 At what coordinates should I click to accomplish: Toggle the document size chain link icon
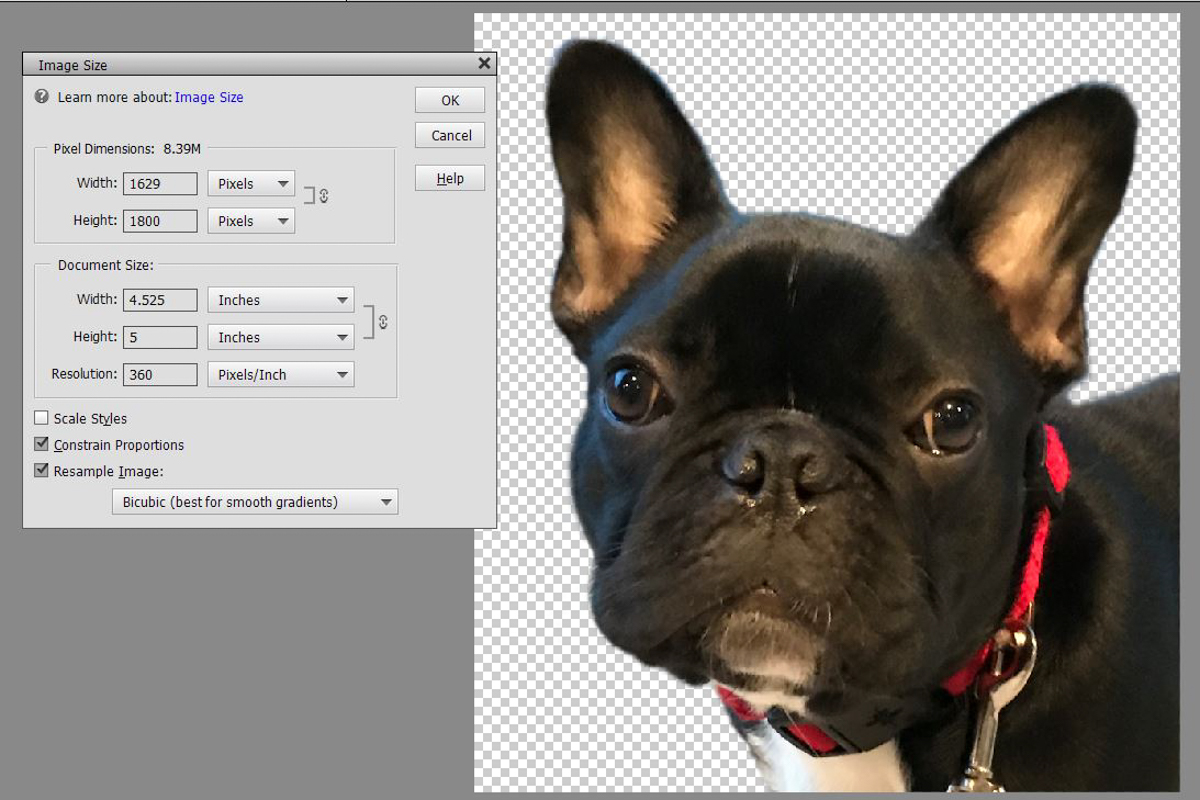(x=383, y=322)
